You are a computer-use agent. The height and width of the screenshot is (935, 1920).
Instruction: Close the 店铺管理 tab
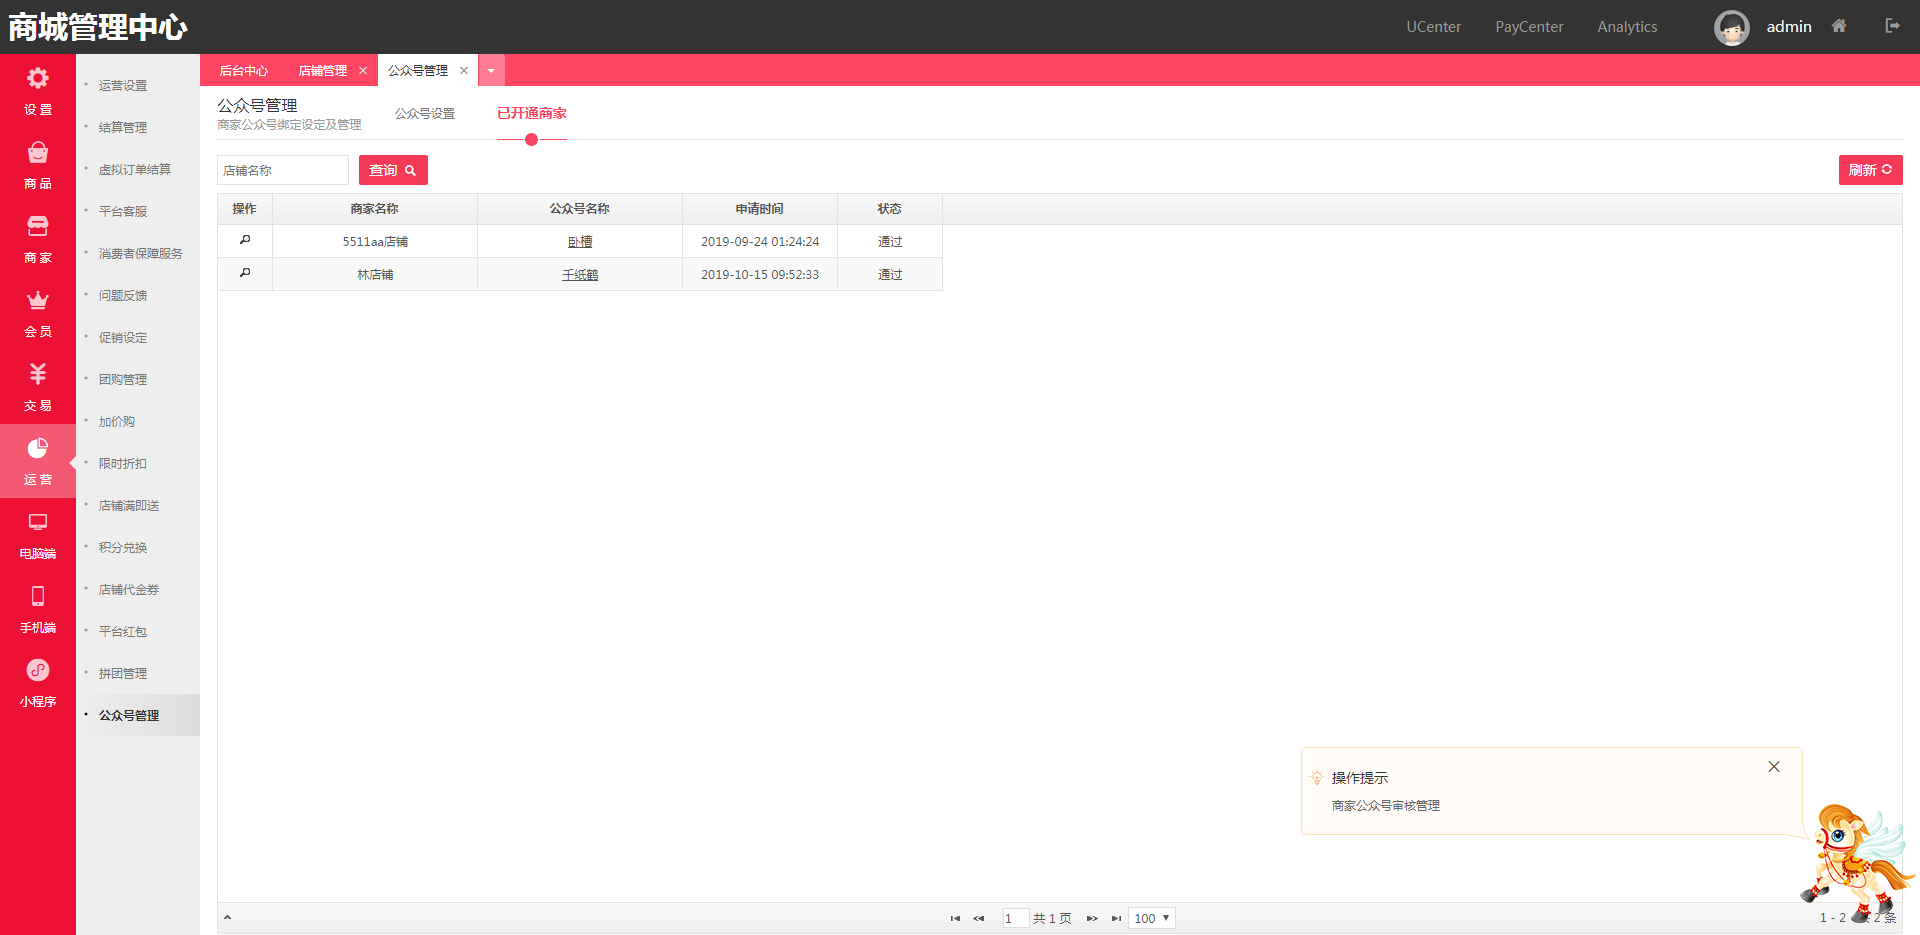coord(363,70)
